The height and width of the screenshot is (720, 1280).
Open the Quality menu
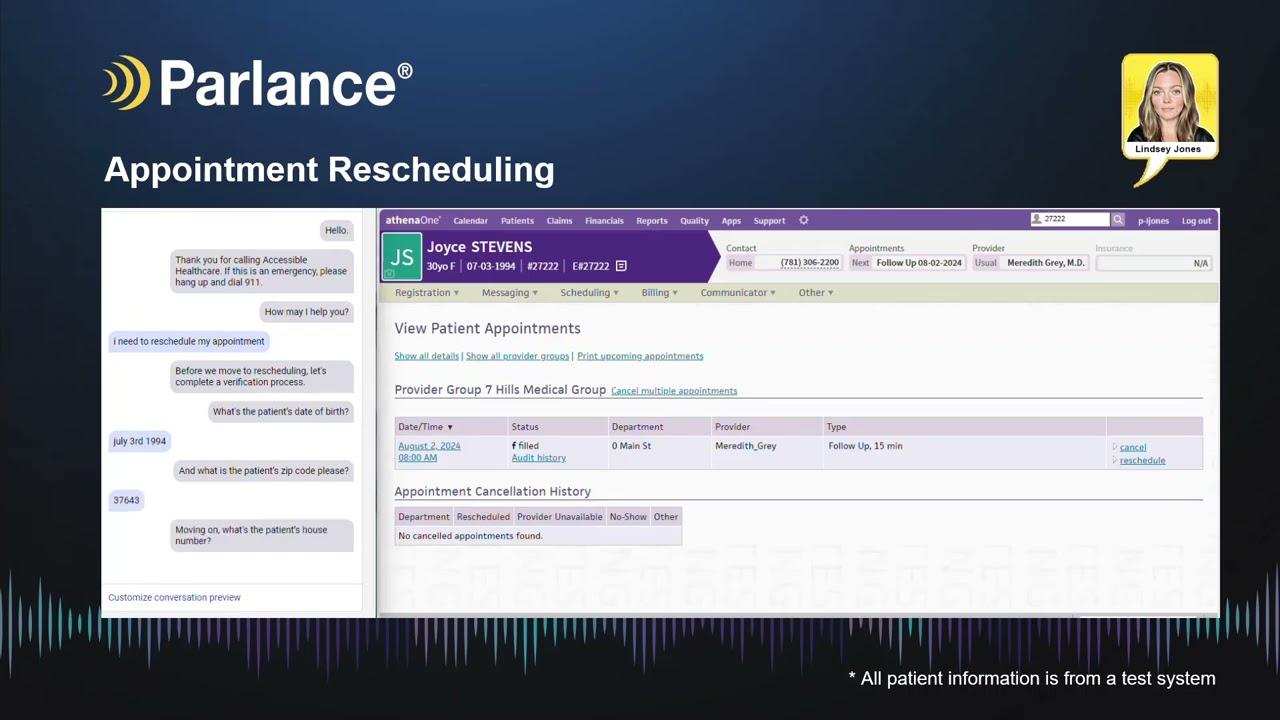[694, 221]
